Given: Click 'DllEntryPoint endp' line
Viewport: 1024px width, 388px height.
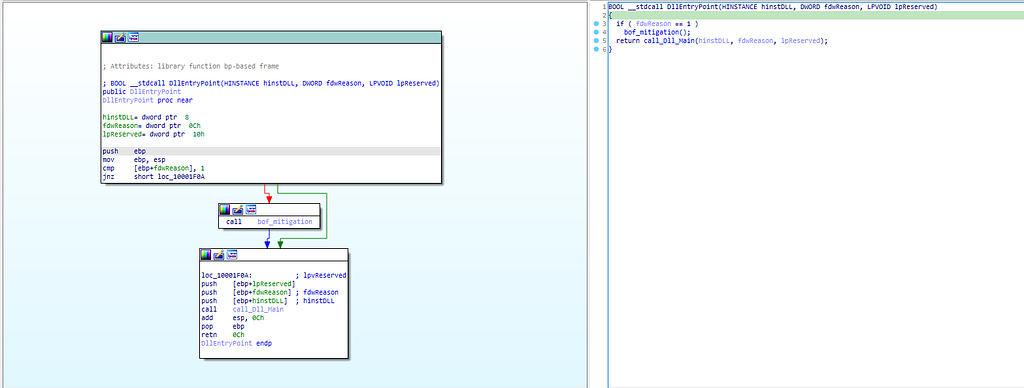Looking at the screenshot, I should (237, 343).
